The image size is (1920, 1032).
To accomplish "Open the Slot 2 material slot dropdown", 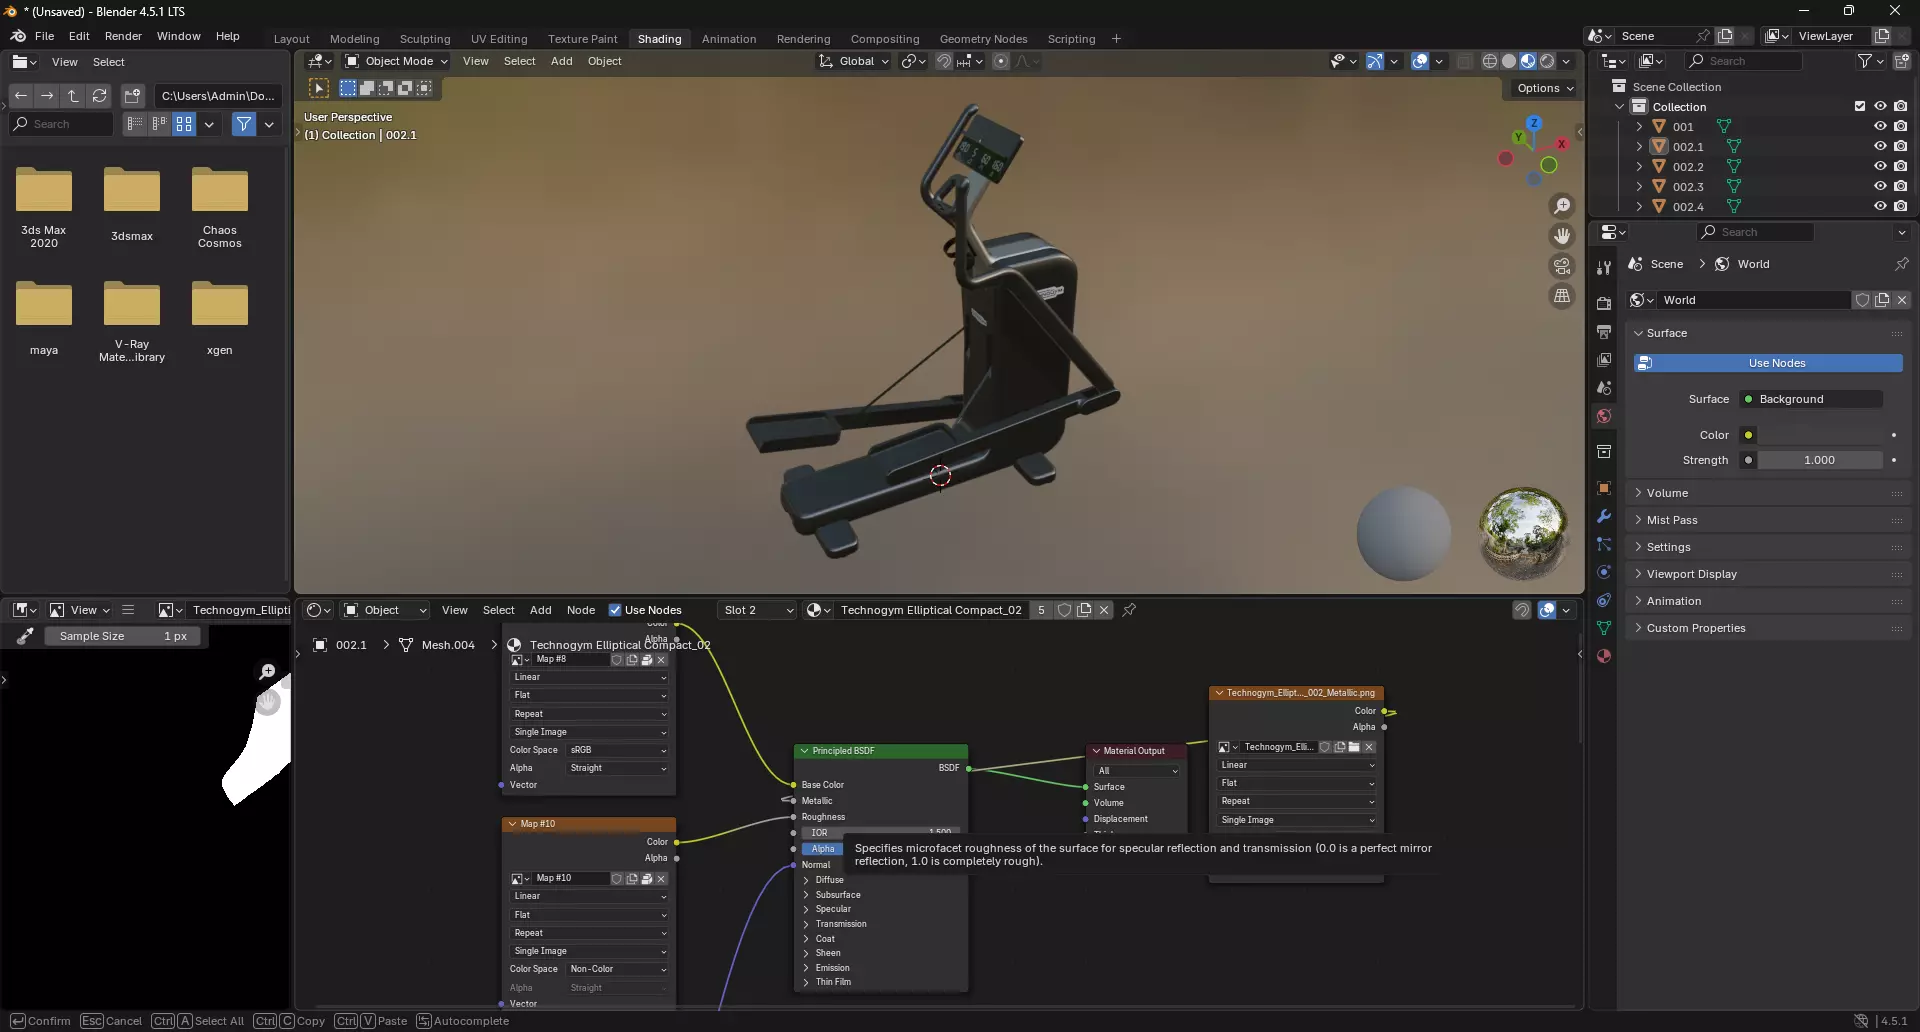I will pos(758,610).
